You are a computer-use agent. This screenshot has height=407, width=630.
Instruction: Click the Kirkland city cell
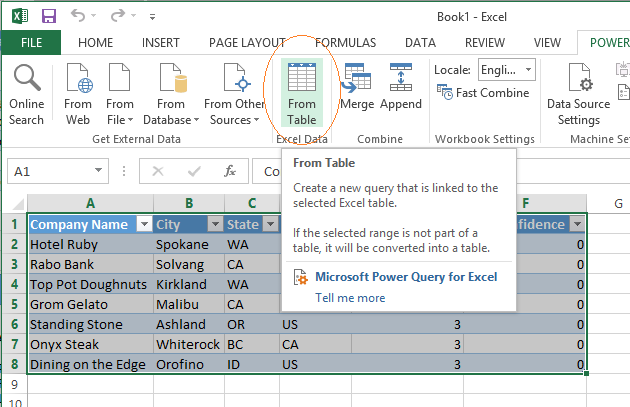click(x=189, y=284)
